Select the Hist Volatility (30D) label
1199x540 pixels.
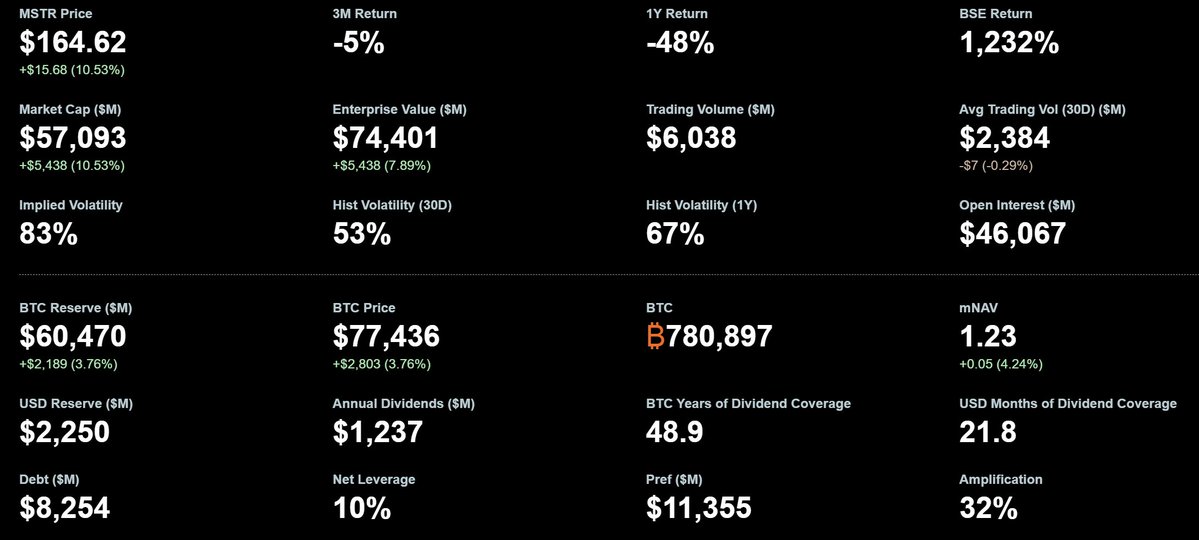[392, 205]
